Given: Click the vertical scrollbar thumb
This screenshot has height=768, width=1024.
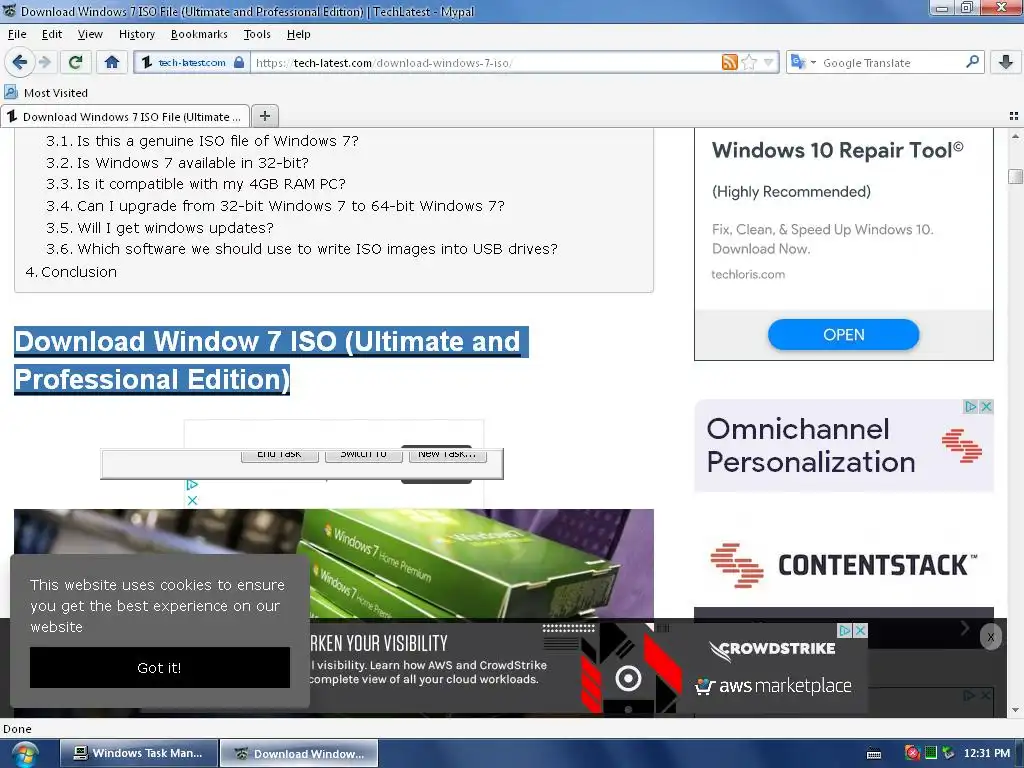Looking at the screenshot, I should pos(1016,176).
